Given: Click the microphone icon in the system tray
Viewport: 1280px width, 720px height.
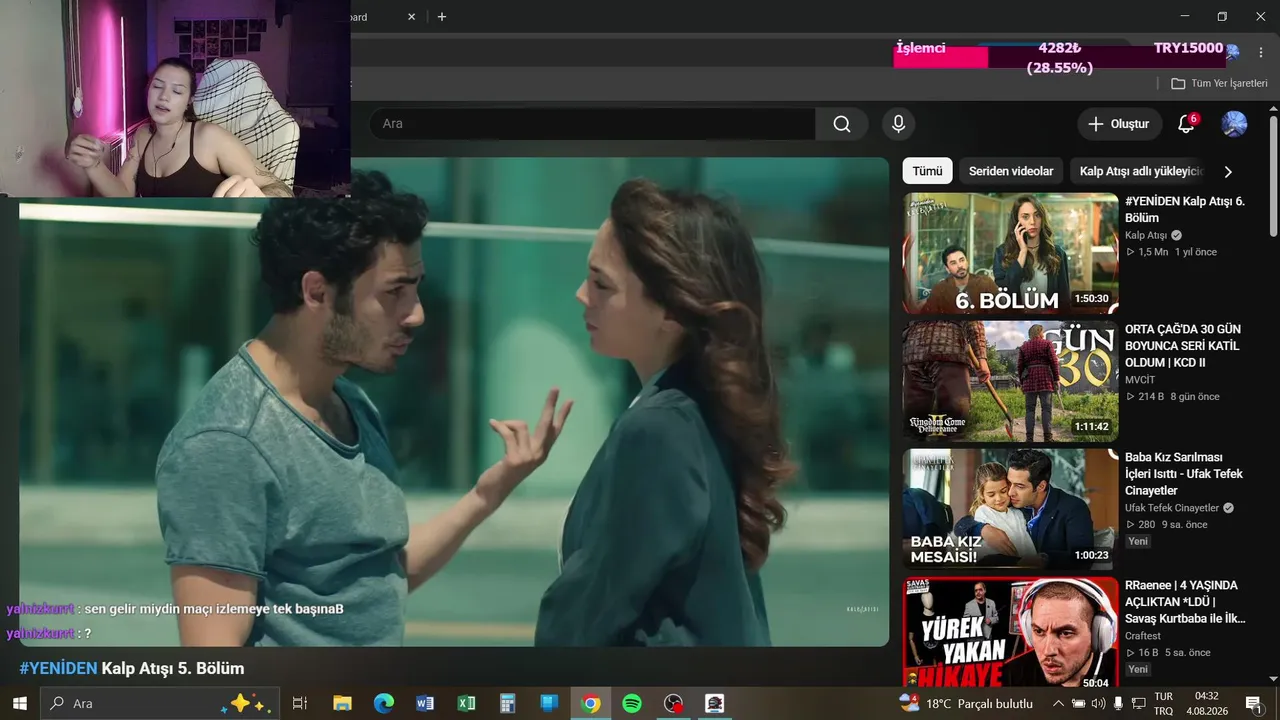Looking at the screenshot, I should pyautogui.click(x=1118, y=703).
